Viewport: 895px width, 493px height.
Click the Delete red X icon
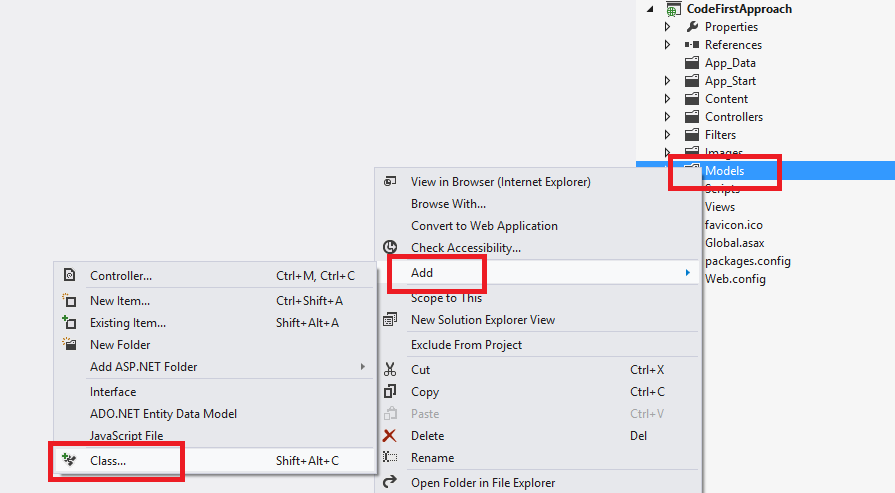390,436
